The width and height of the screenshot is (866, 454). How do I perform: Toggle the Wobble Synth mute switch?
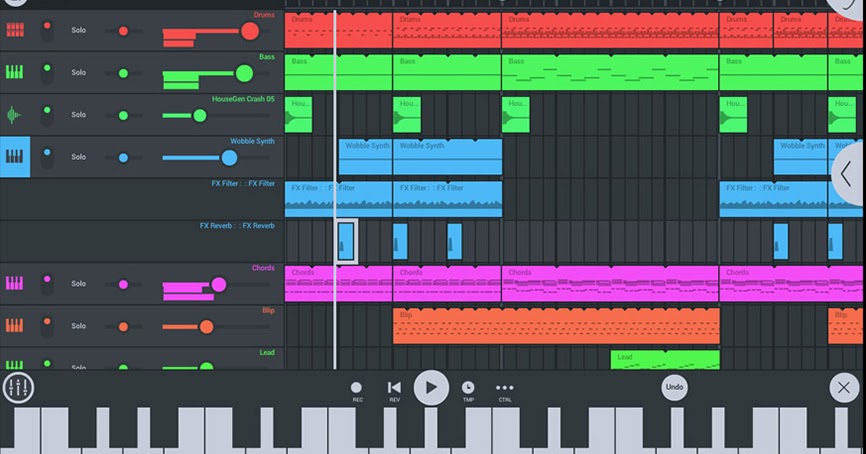click(x=47, y=157)
